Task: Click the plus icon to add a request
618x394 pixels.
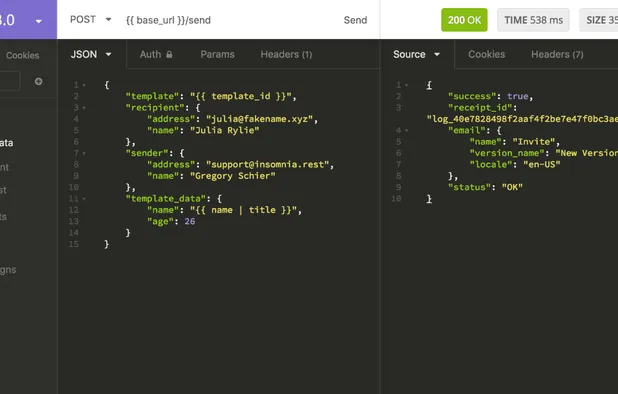Action: pos(38,82)
